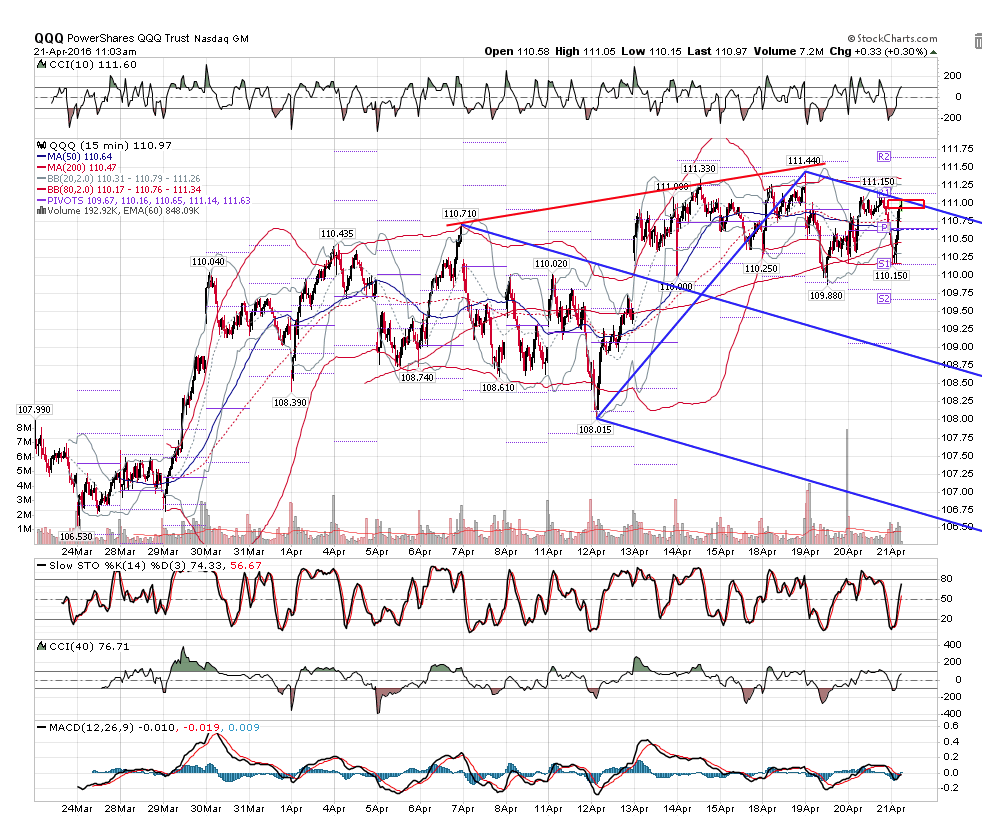The image size is (982, 827).
Task: Click the 108.390 low price label
Action: (x=290, y=403)
